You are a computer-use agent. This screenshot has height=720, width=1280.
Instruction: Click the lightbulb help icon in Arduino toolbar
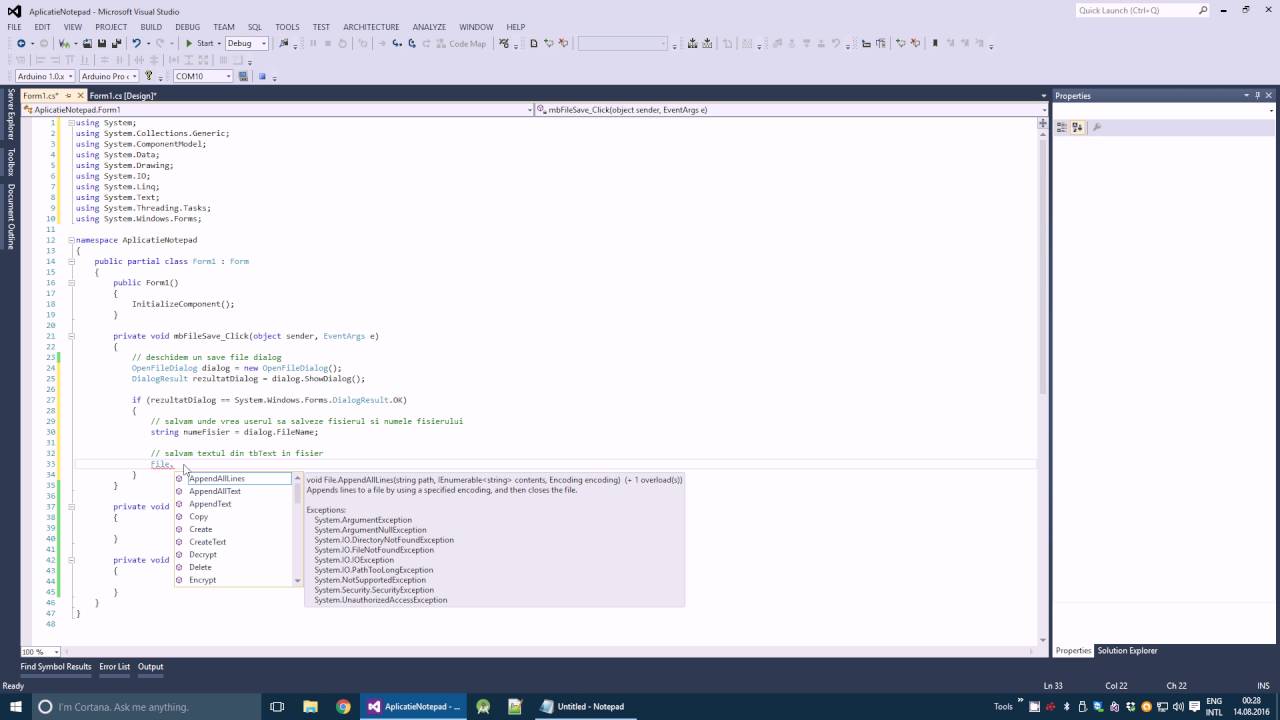click(148, 76)
